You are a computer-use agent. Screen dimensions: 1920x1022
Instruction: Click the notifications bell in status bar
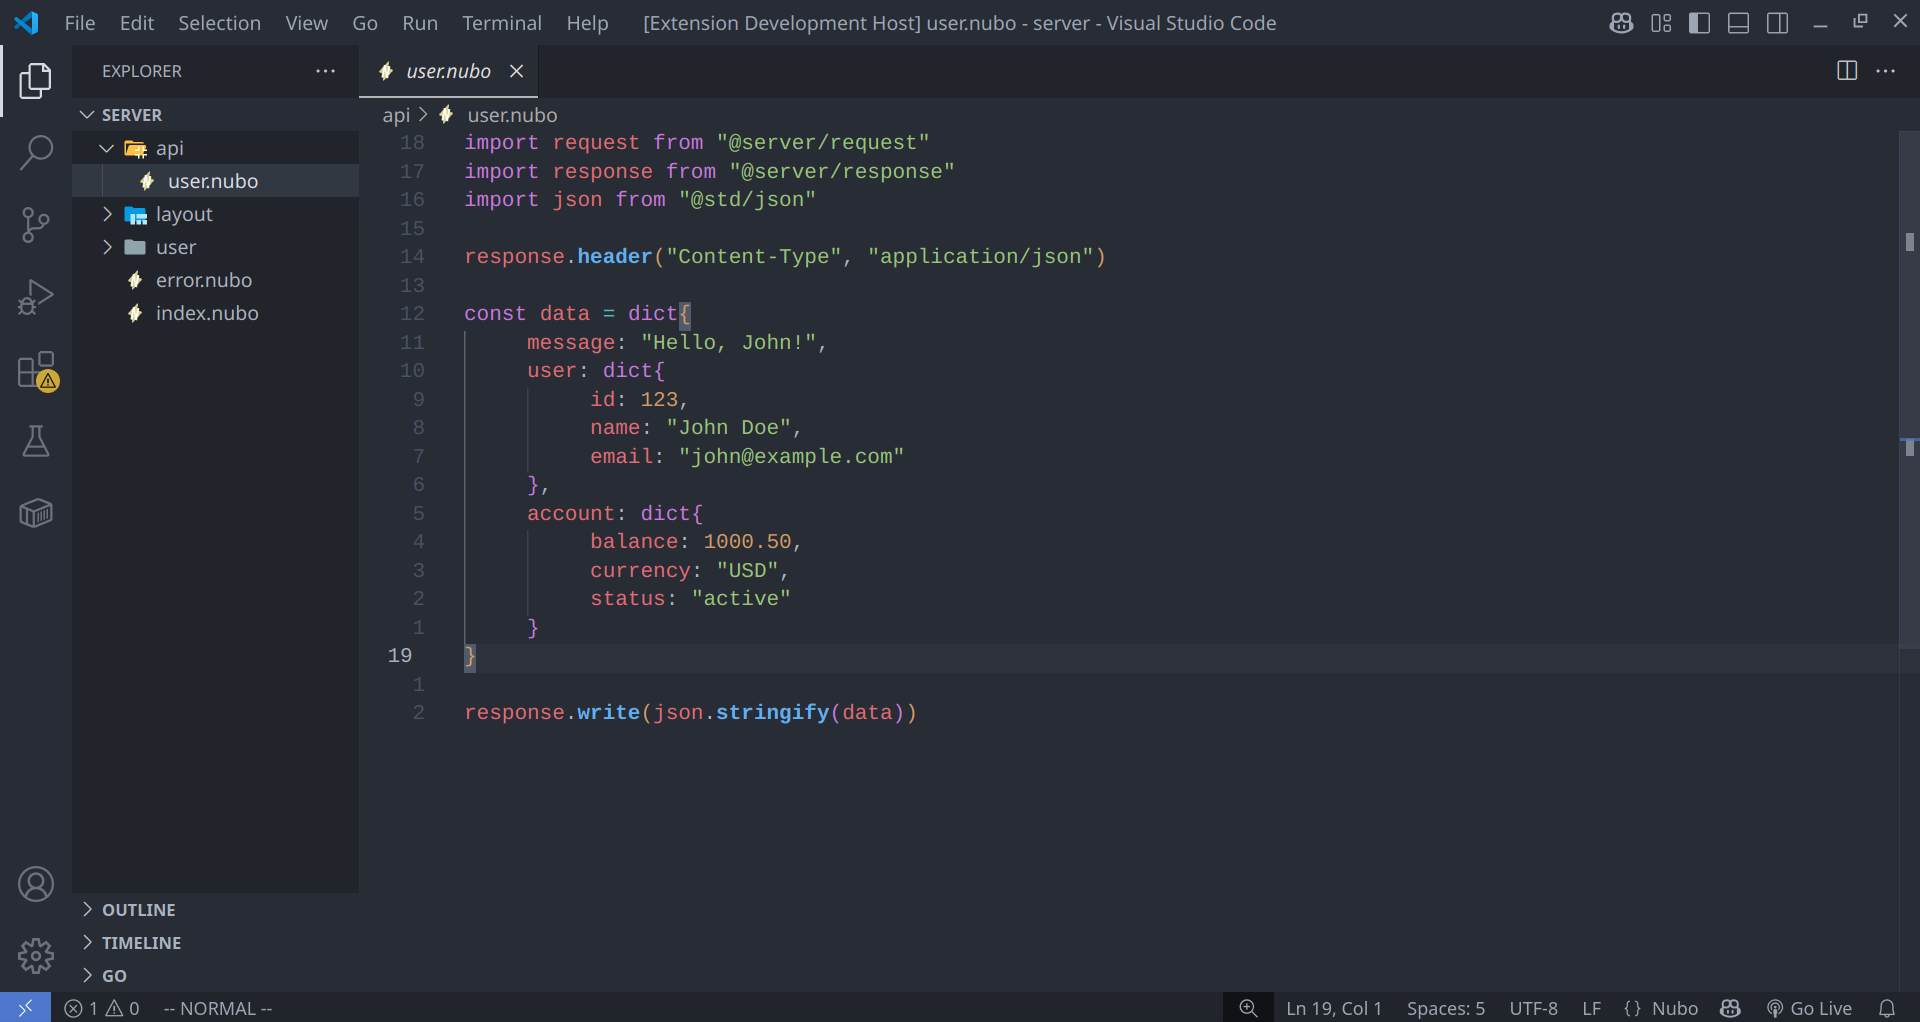(1886, 1008)
